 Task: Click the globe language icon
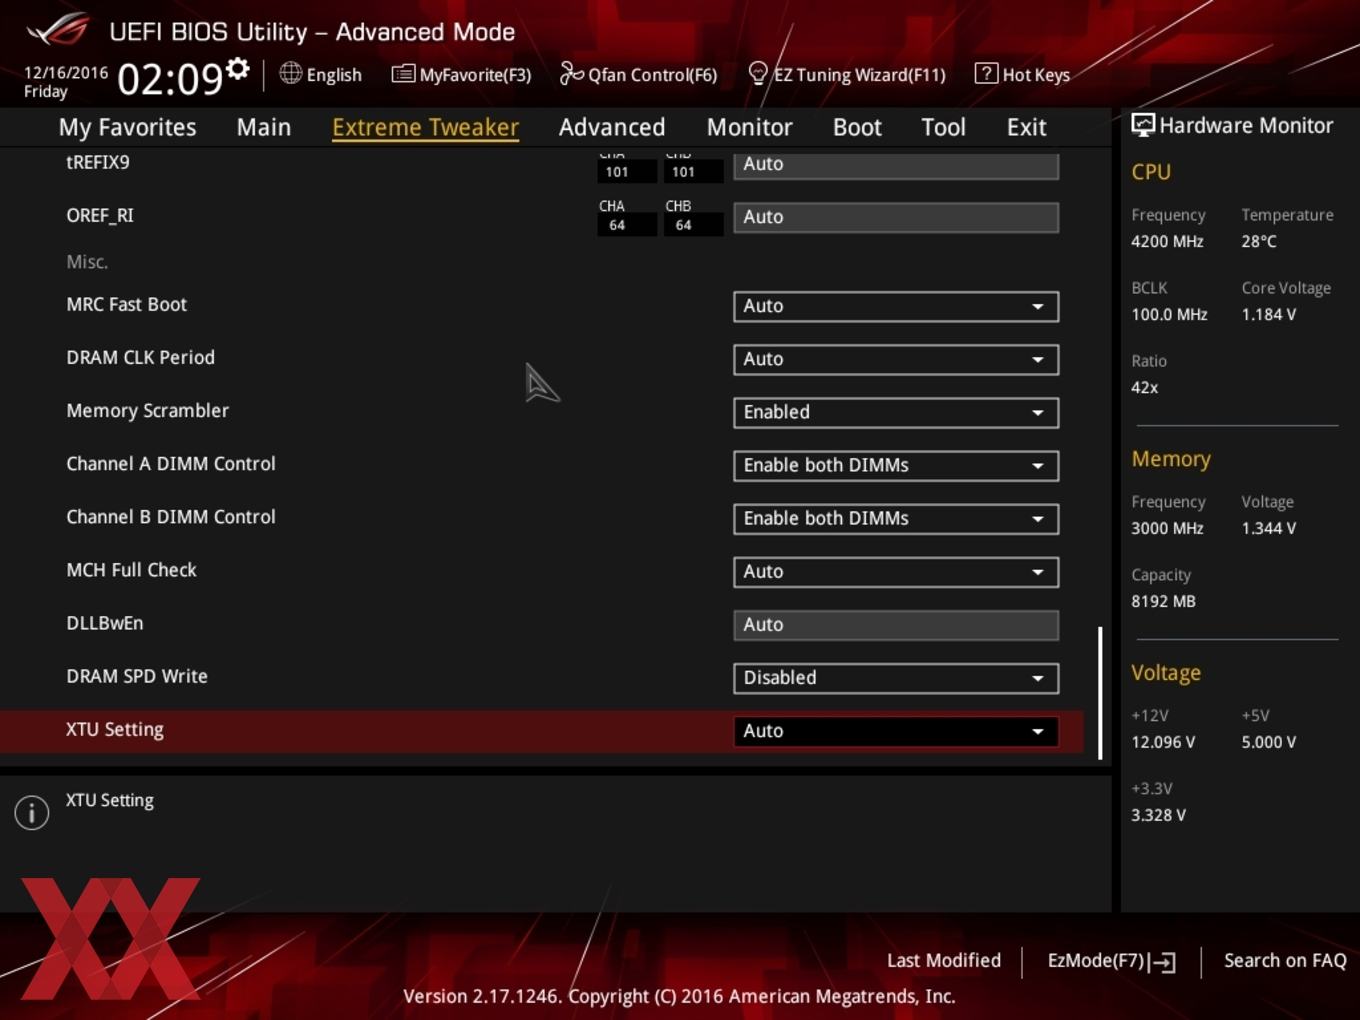click(290, 73)
